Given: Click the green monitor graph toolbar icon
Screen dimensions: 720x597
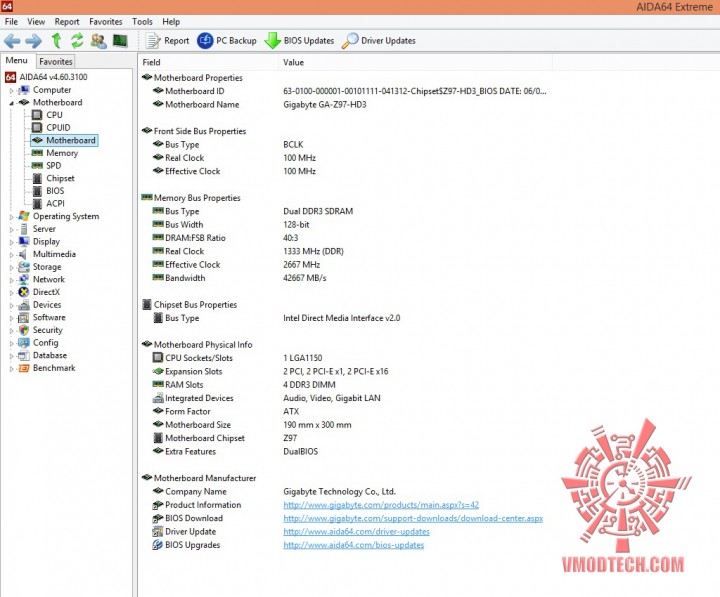Looking at the screenshot, I should pos(120,40).
